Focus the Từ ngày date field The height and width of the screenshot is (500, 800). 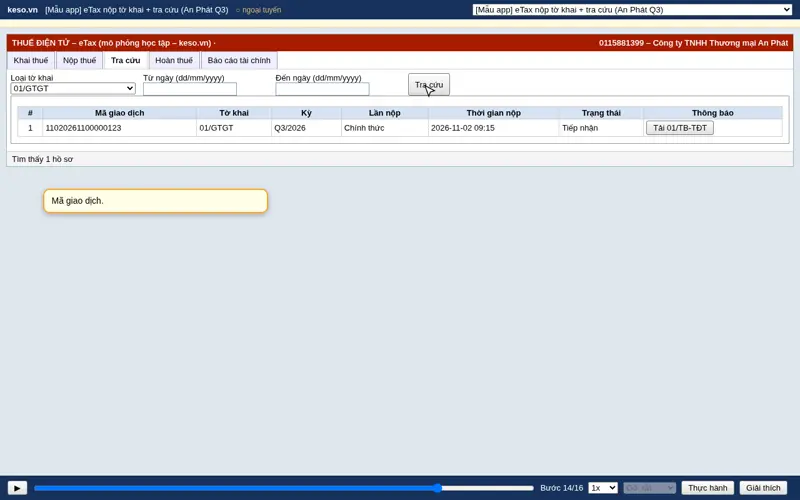[x=190, y=89]
